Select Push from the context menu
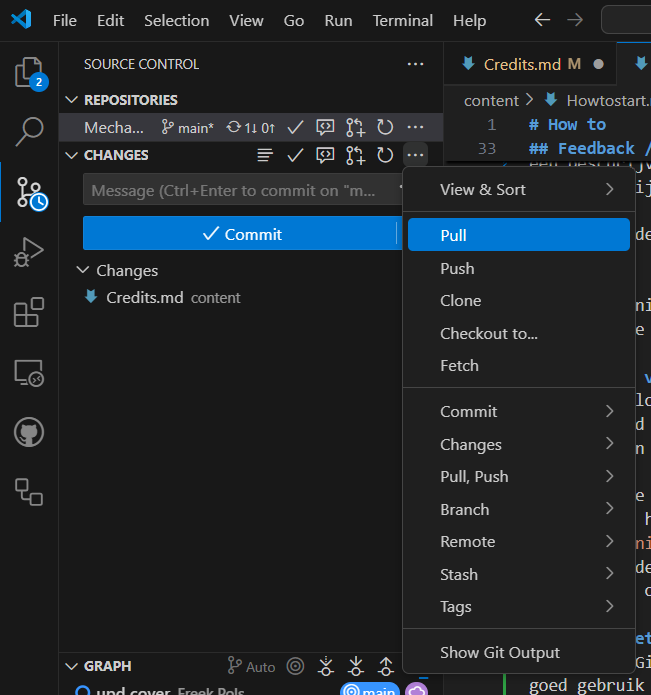Screen dimensions: 651x695 point(519,269)
